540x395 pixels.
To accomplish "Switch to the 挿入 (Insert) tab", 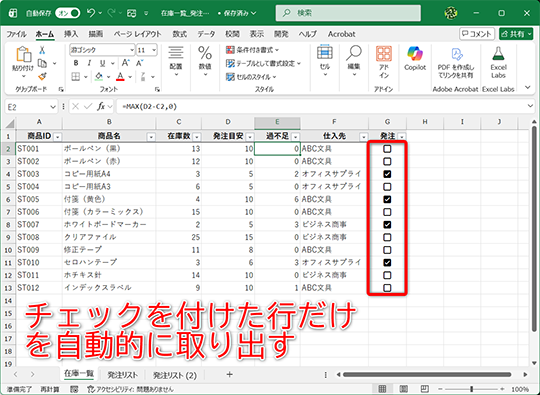I will coord(71,34).
